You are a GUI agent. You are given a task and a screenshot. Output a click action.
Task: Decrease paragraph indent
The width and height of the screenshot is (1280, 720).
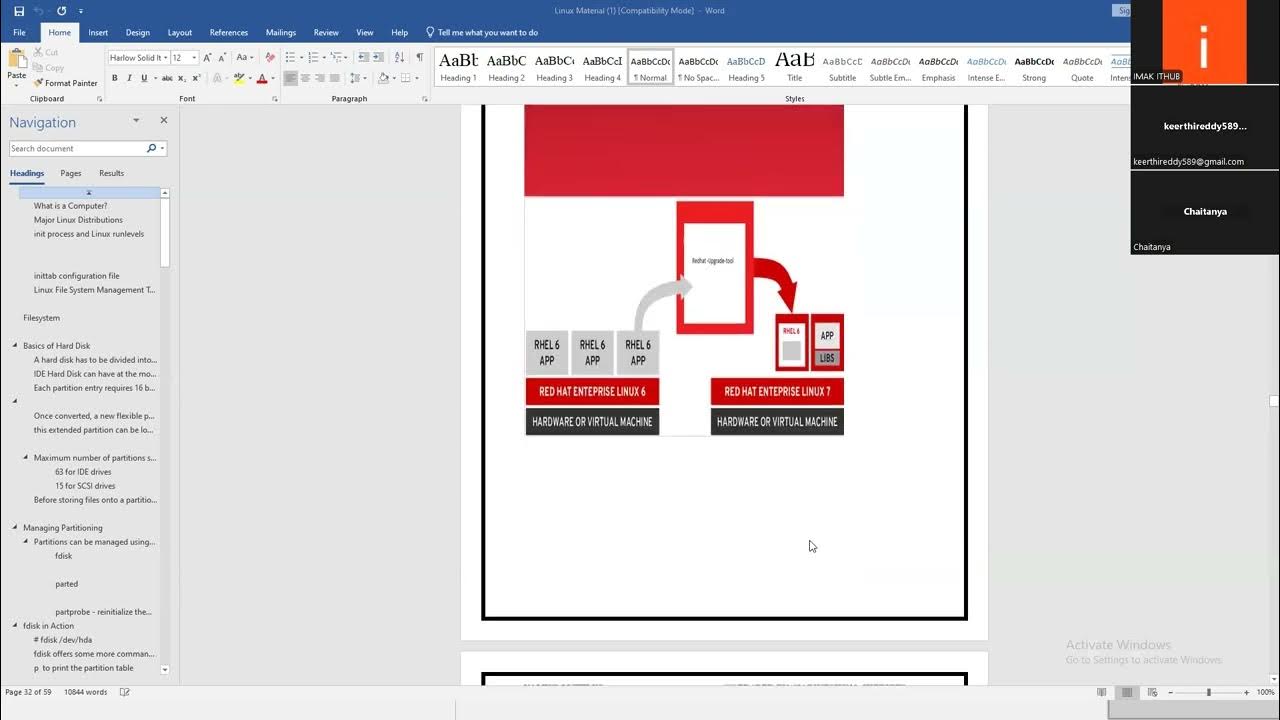[x=363, y=58]
